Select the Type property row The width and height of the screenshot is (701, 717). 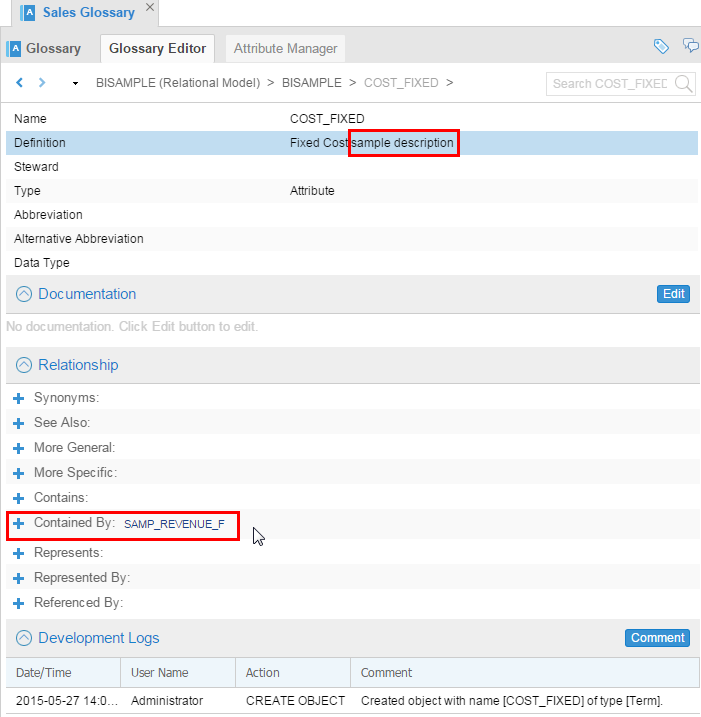coord(352,191)
